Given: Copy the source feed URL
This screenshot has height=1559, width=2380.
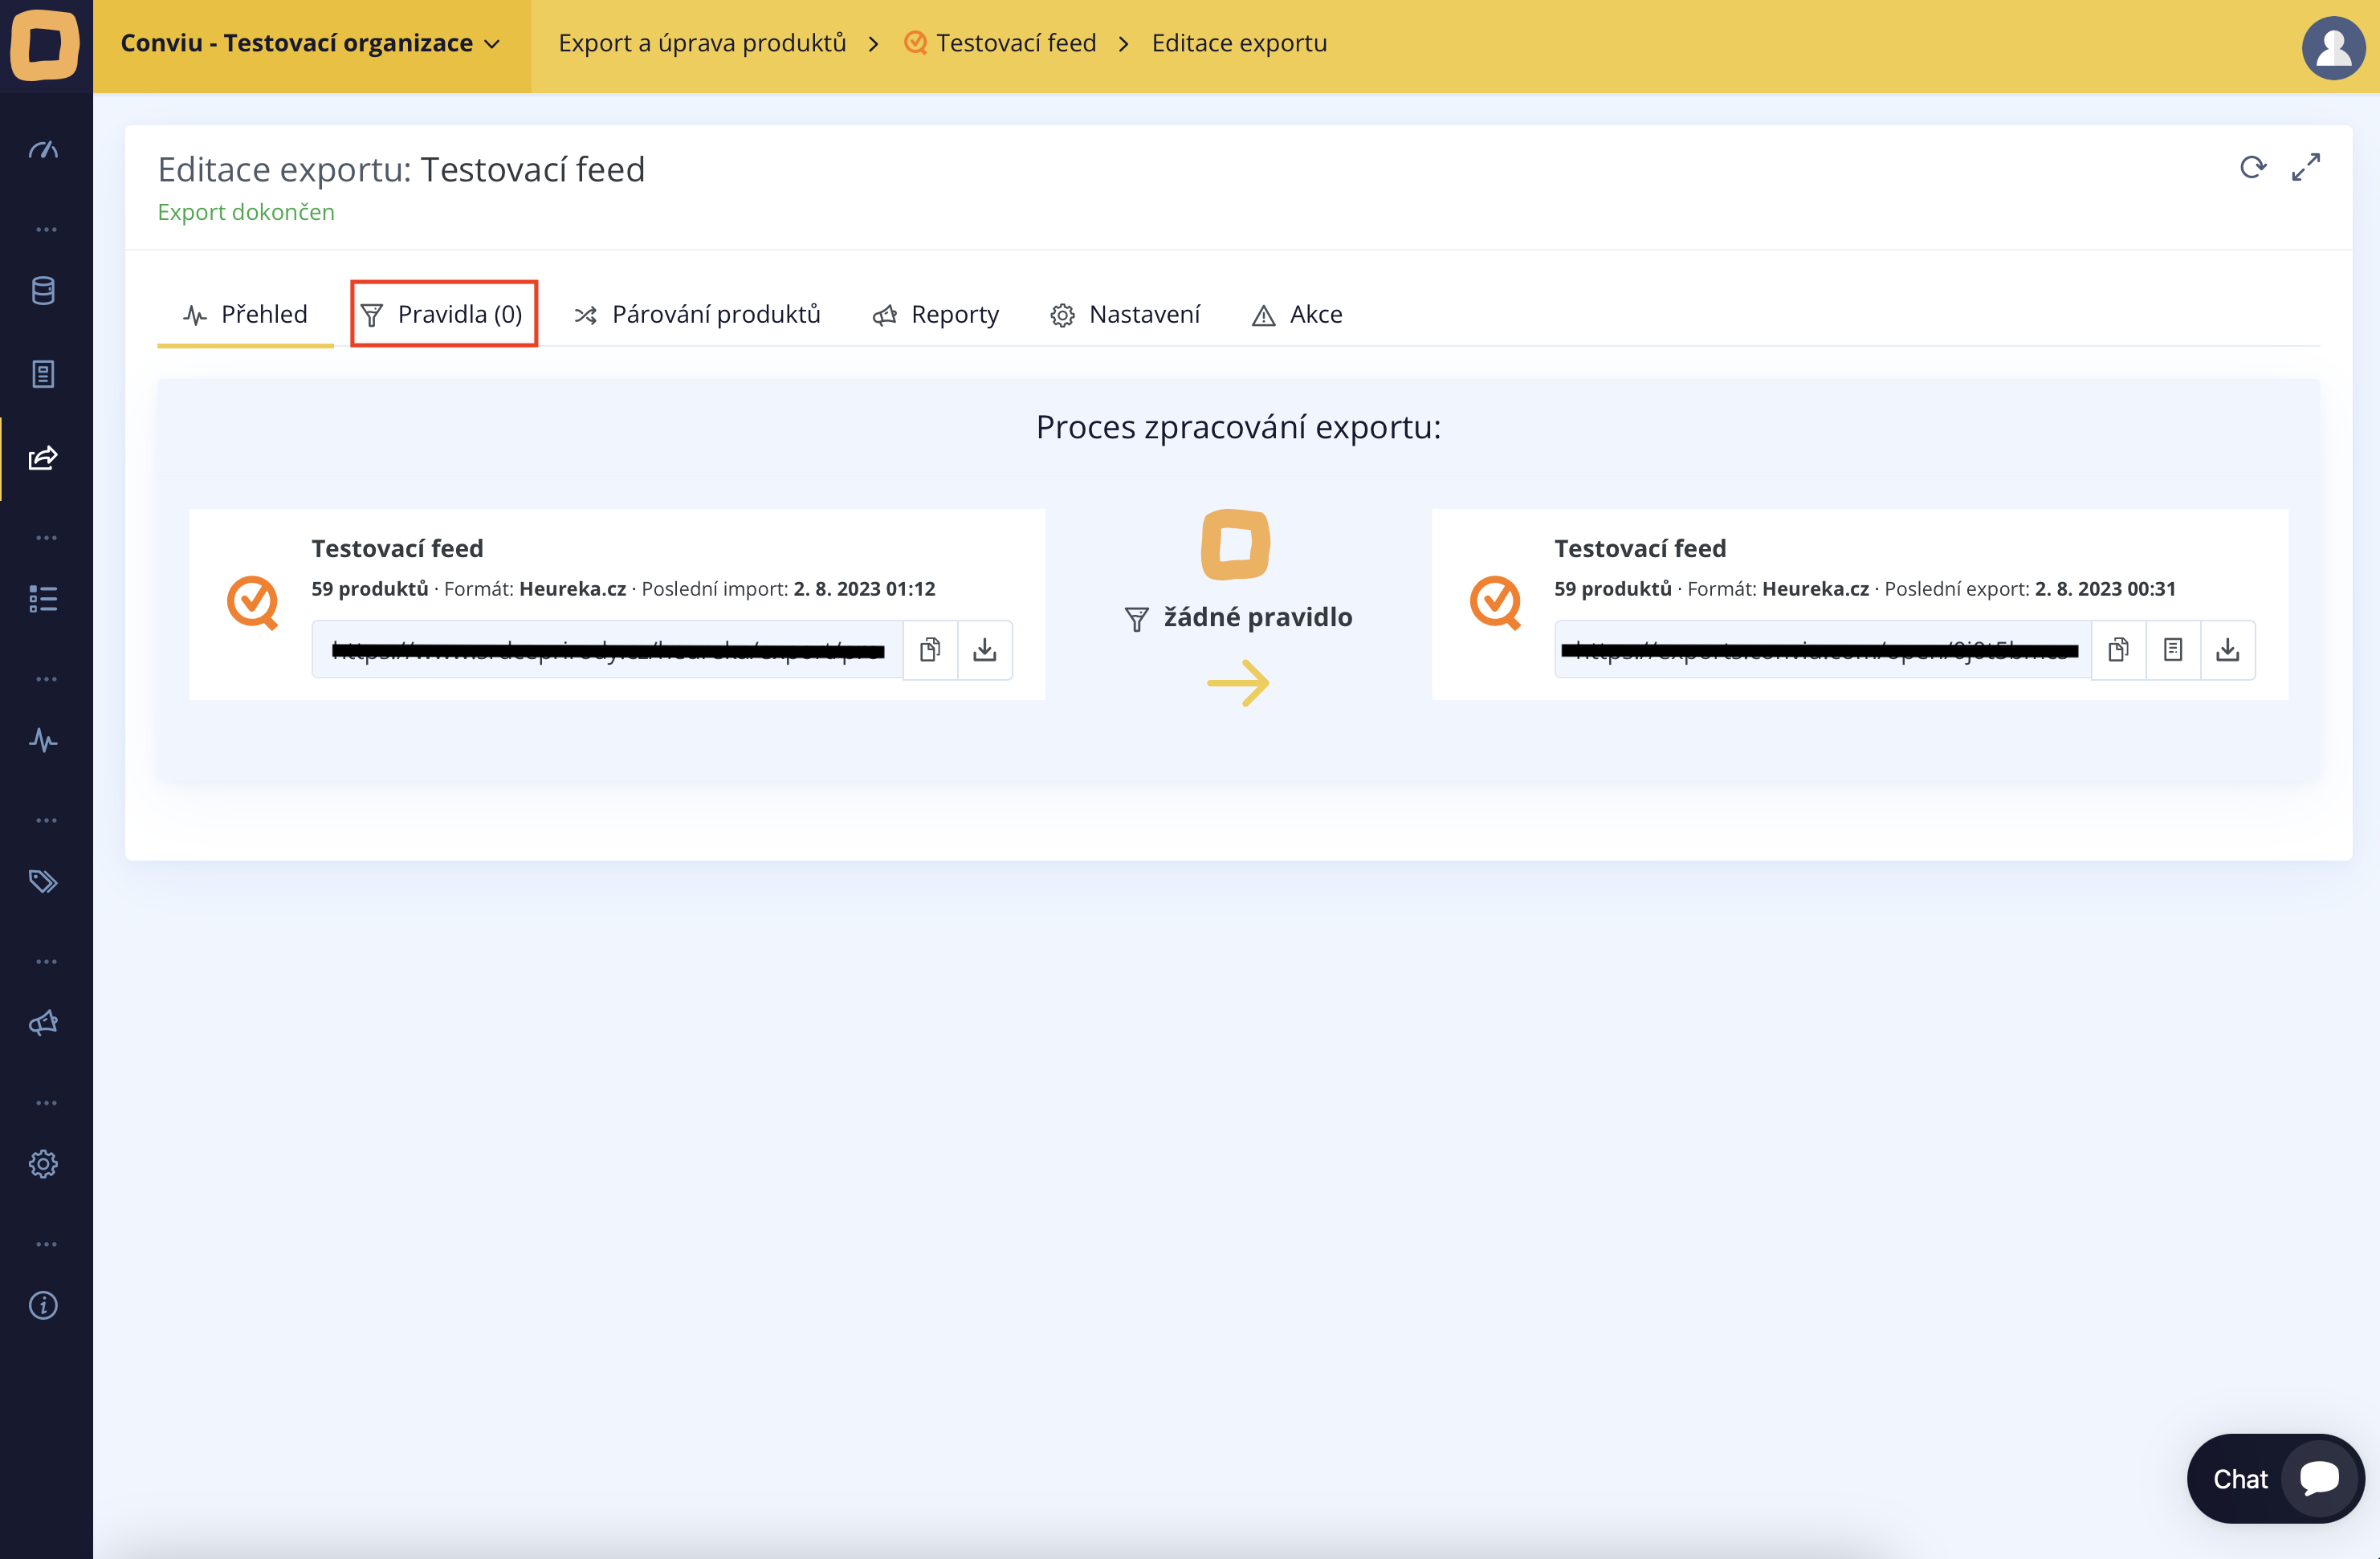Looking at the screenshot, I should click(x=930, y=650).
